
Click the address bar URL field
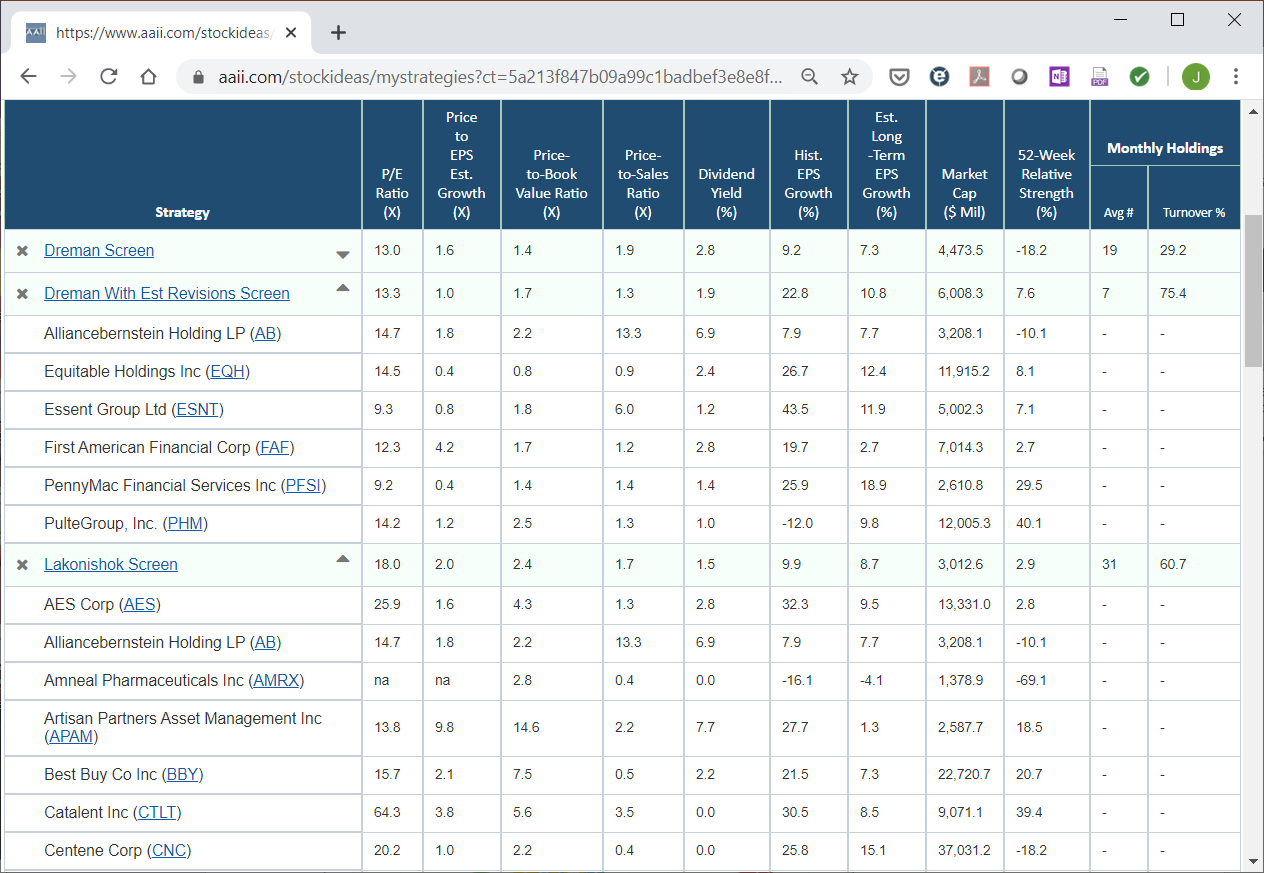tap(500, 77)
